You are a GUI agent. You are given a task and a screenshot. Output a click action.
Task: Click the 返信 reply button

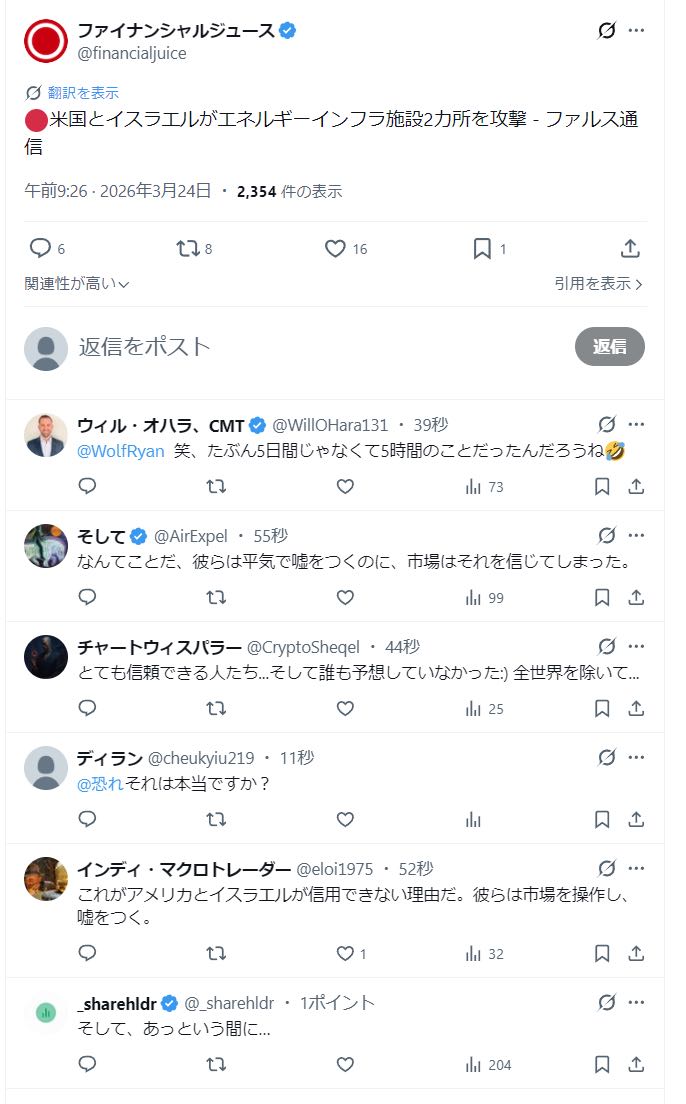[x=609, y=346]
